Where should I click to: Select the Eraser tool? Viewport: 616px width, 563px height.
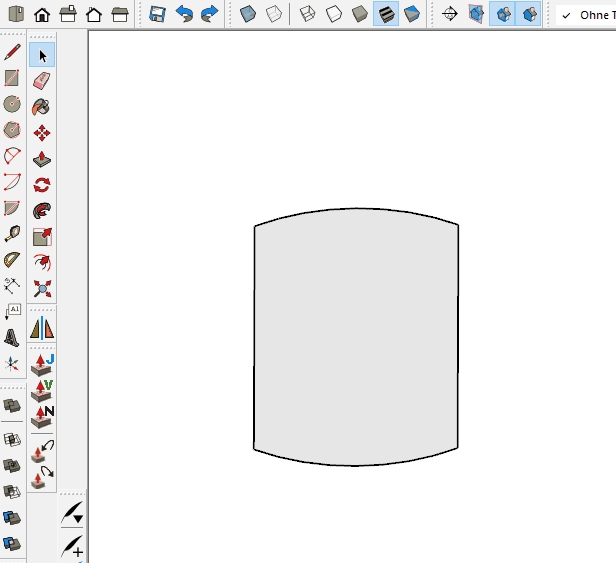pyautogui.click(x=42, y=80)
